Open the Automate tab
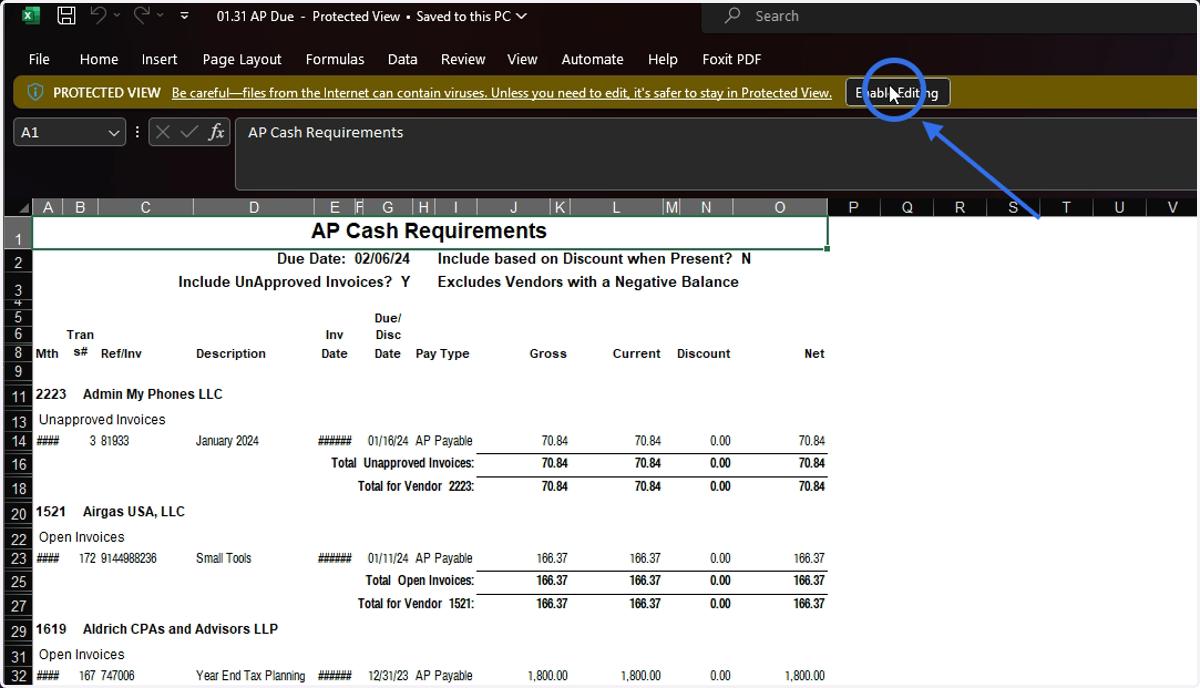The image size is (1200, 688). [x=593, y=59]
